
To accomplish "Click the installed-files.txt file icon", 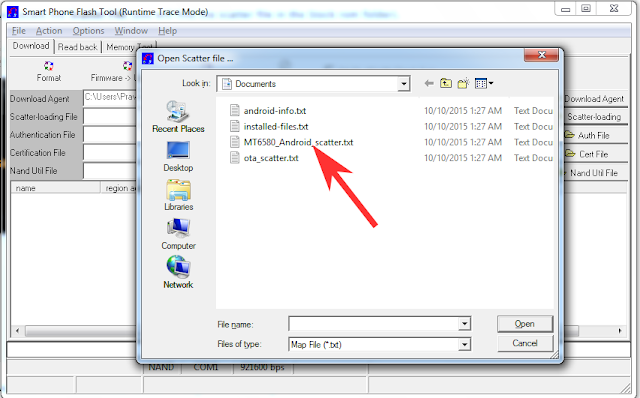I will click(235, 126).
